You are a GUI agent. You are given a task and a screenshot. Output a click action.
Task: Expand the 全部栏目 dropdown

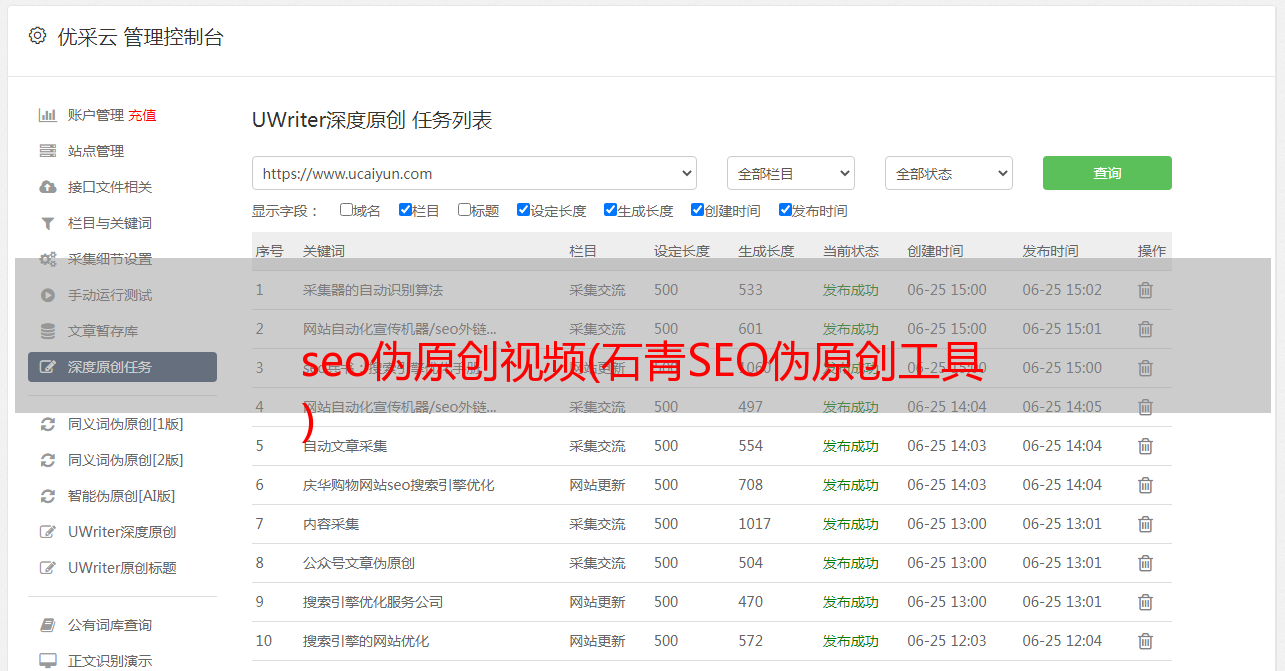pos(790,173)
